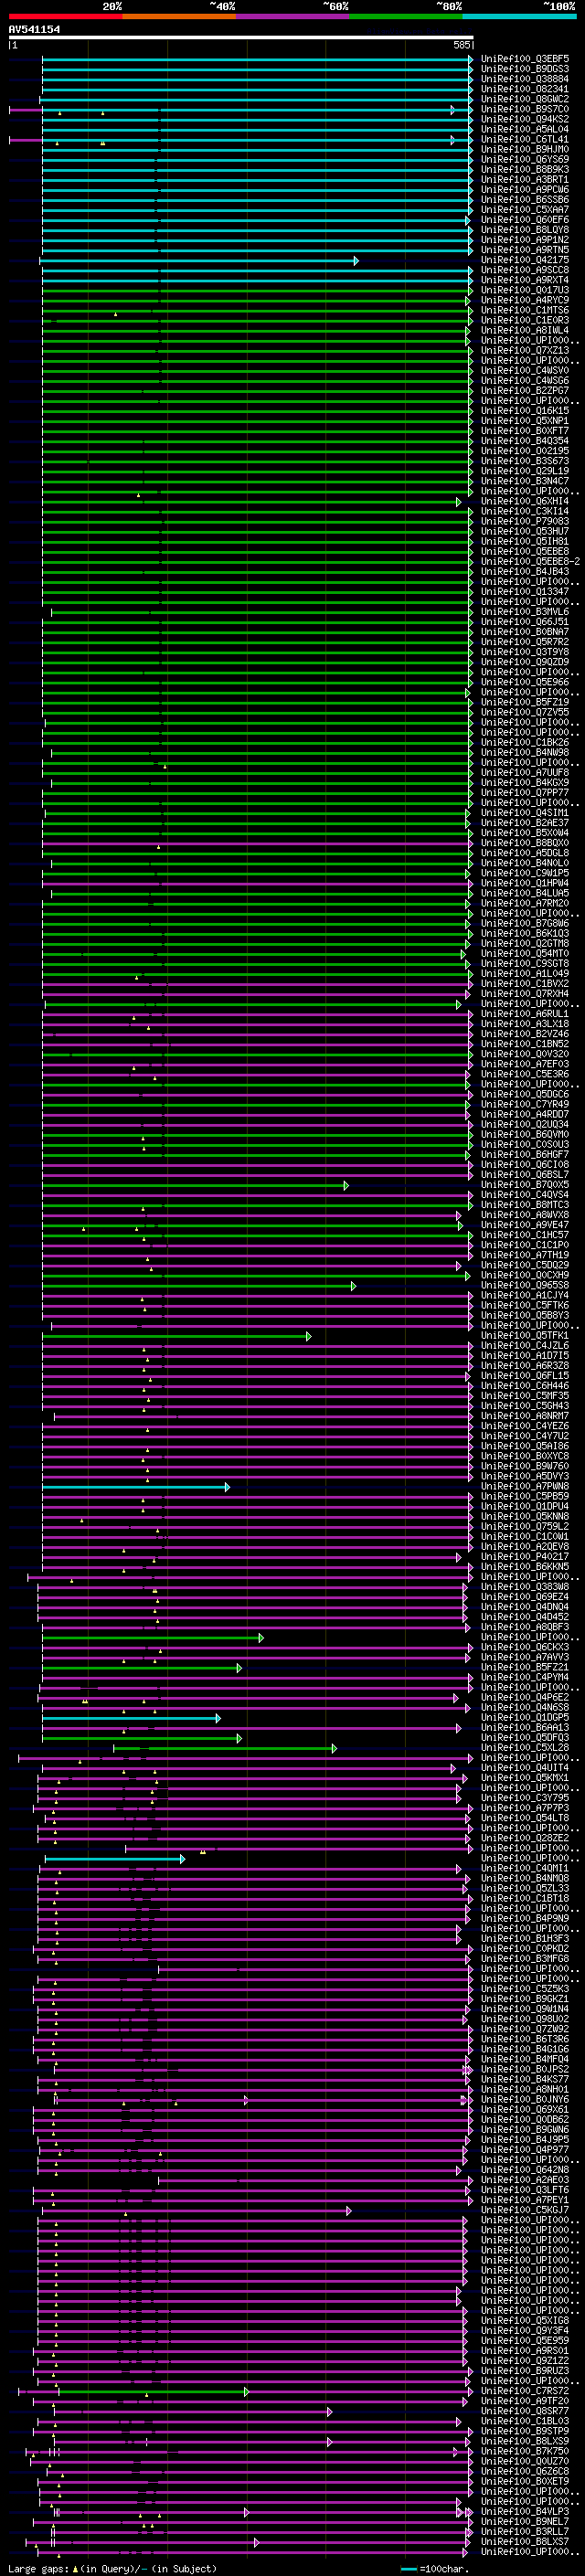
Task: Open the UniRef100_Q94KS2 entry
Action: (525, 119)
